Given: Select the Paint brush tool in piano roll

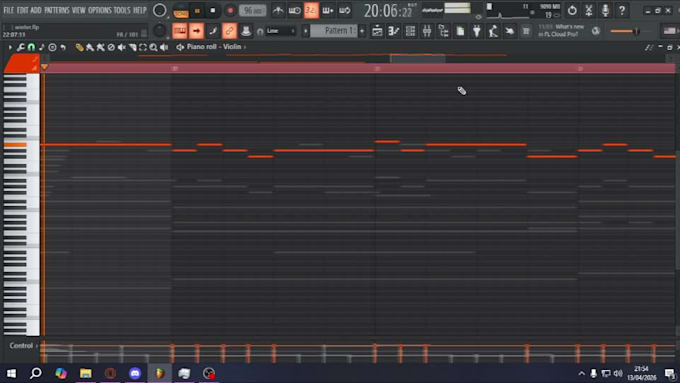Looking at the screenshot, I should point(90,47).
